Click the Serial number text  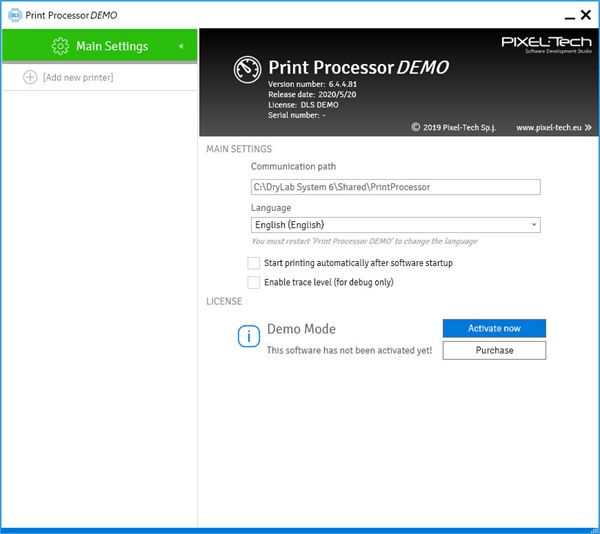coord(297,115)
